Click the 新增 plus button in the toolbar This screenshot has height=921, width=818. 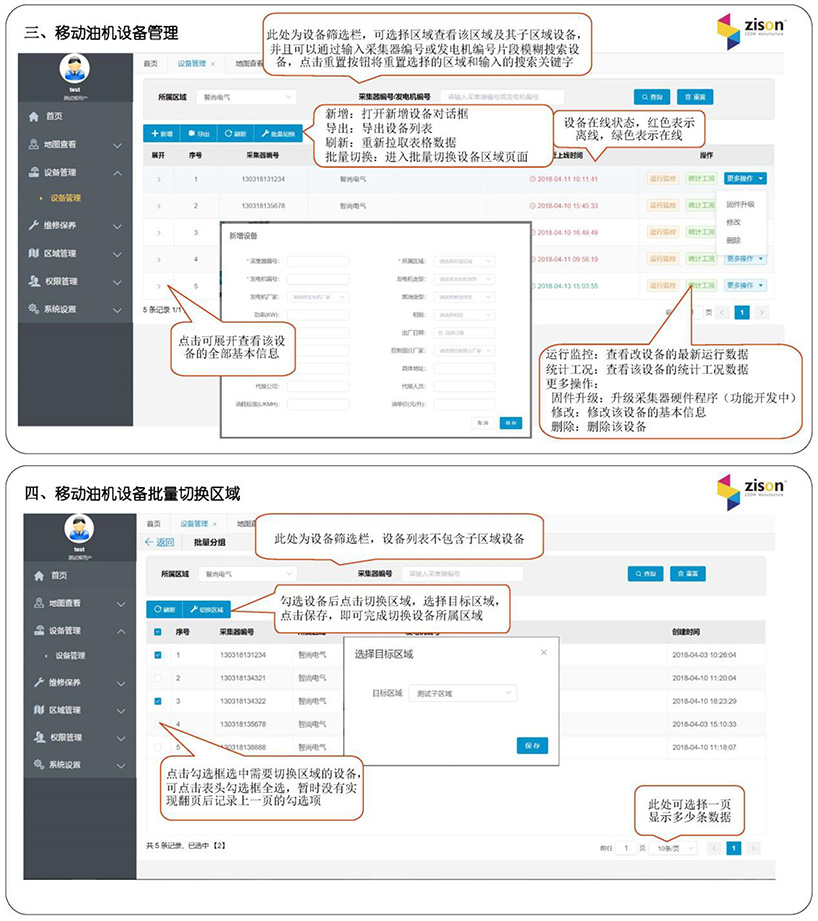pos(161,133)
